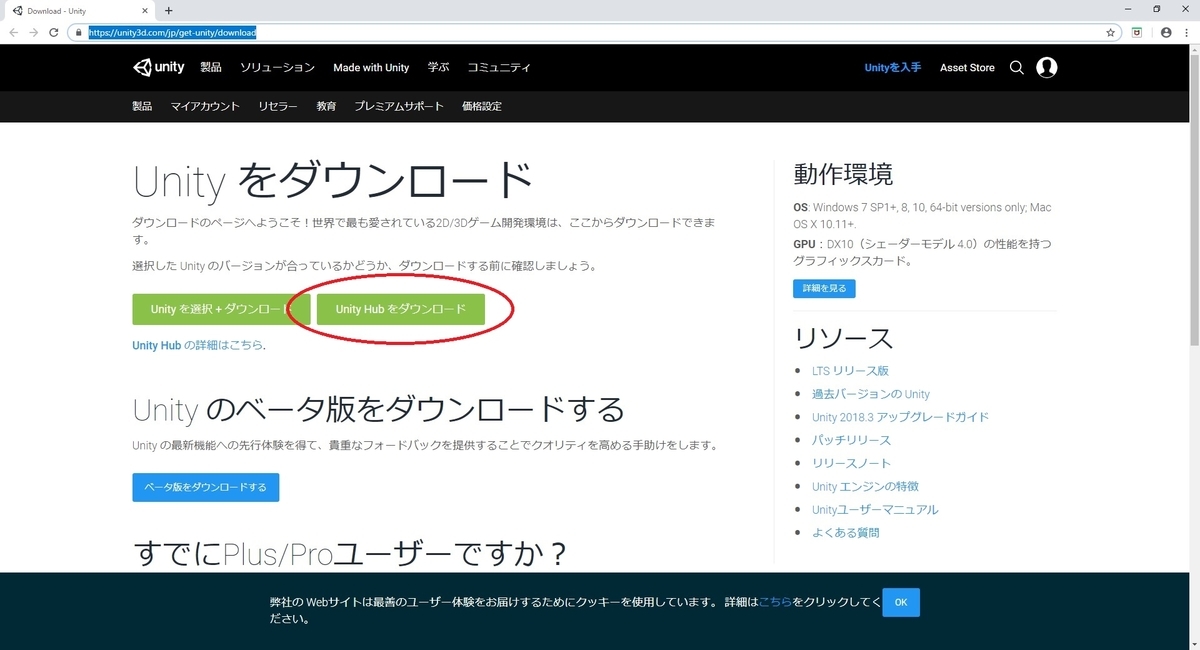The width and height of the screenshot is (1200, 650).
Task: Go back using the browser back arrow
Action: pos(13,32)
